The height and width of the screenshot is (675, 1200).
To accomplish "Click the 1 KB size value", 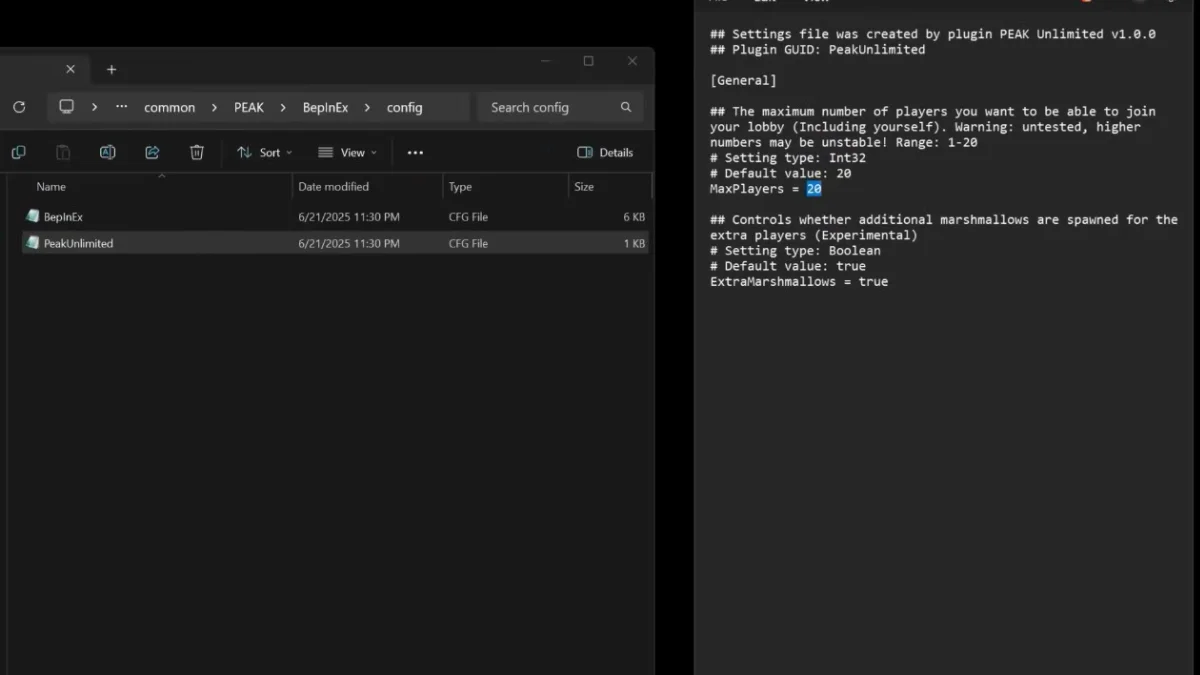I will (x=635, y=243).
